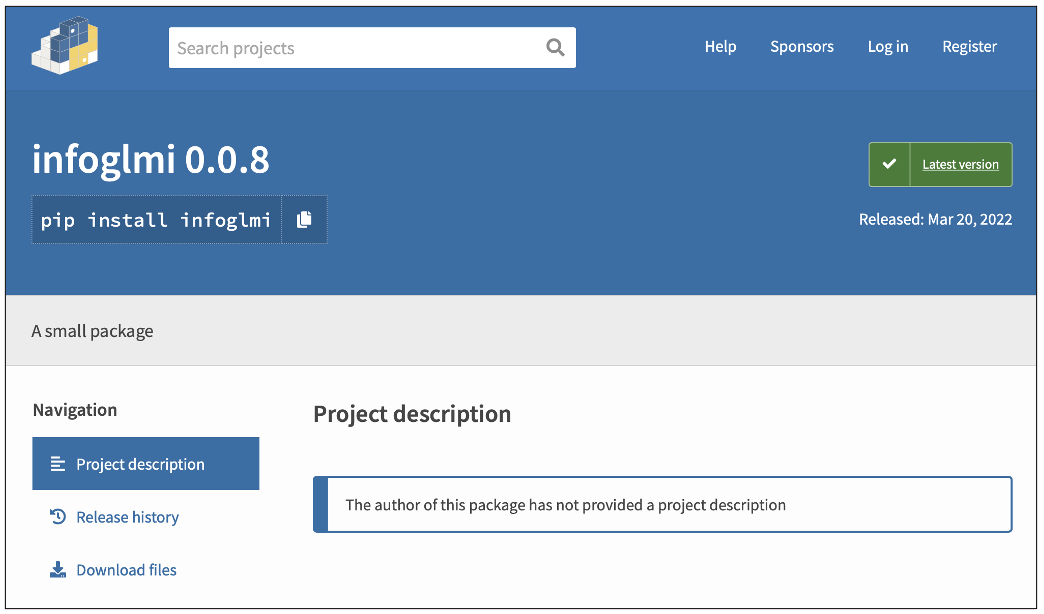Viewport: 1044px width, 614px height.
Task: Focus the Search projects input field
Action: (355, 48)
